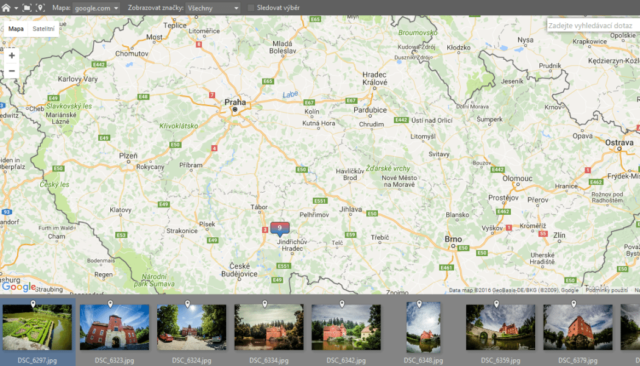
Task: Expand the Zobrazovat značky Všechny dropdown
Action: point(213,8)
